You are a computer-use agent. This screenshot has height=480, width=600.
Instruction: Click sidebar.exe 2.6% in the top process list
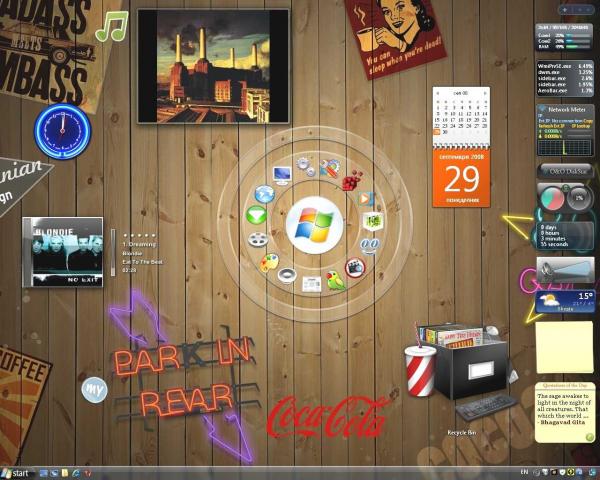[x=565, y=78]
